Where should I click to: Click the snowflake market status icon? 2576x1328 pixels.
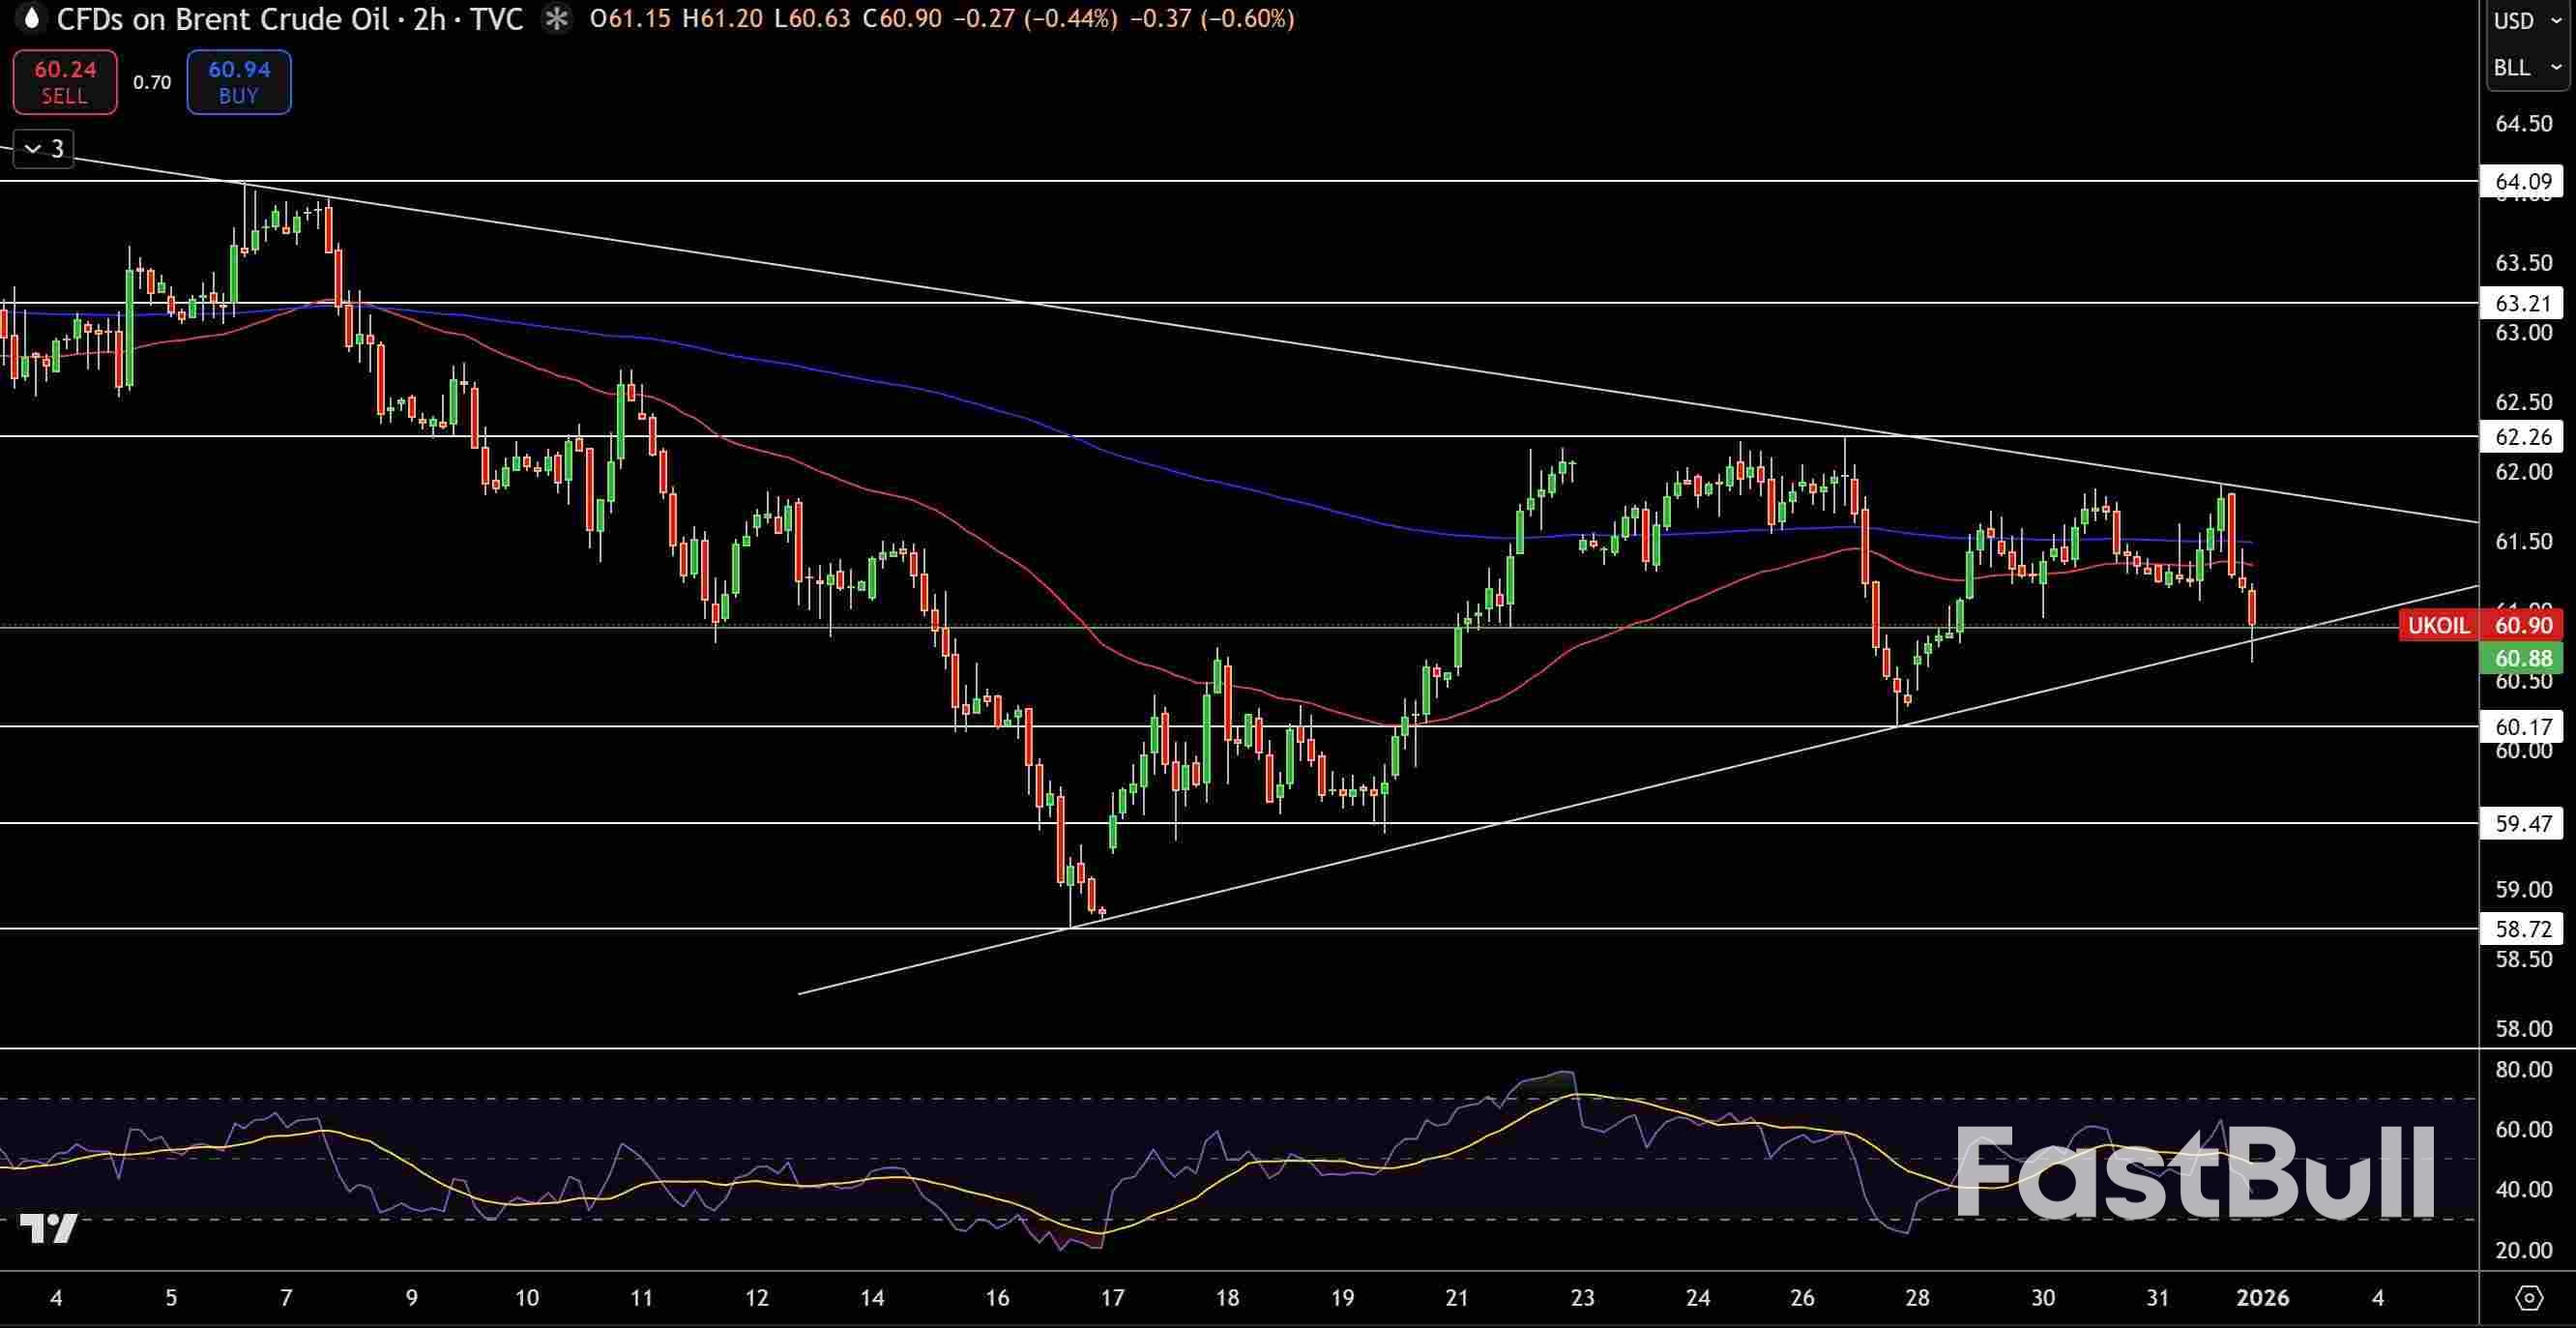pyautogui.click(x=556, y=18)
